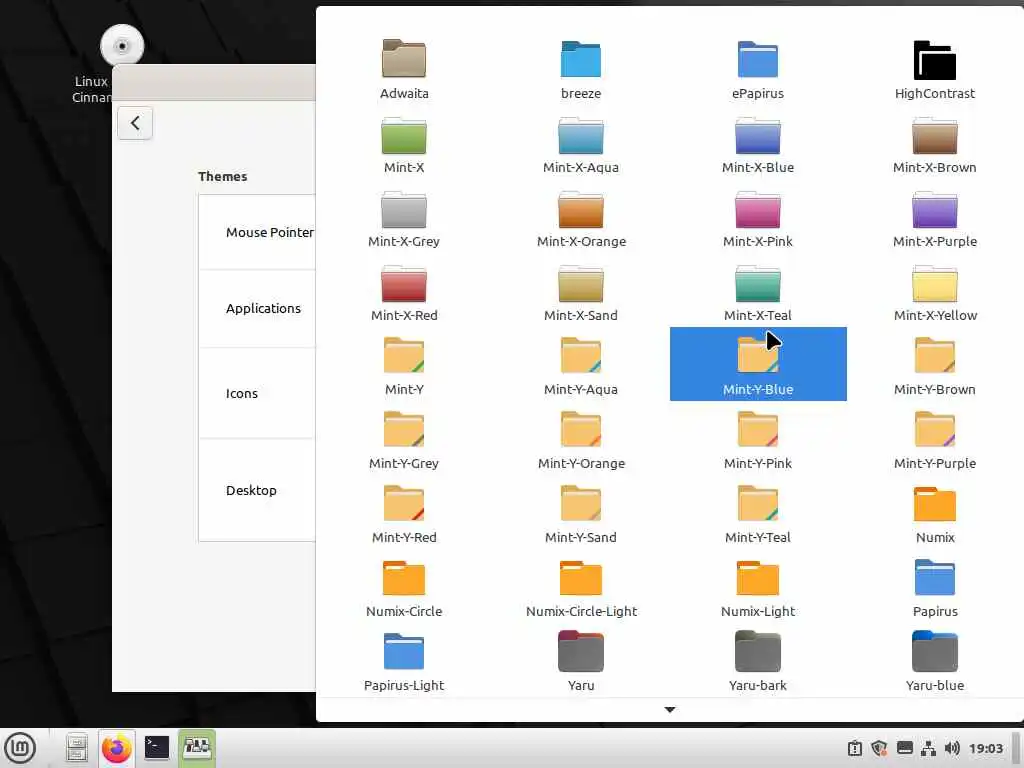Click the highlighted Mint-Y-Blue theme
1024x768 pixels.
point(758,364)
